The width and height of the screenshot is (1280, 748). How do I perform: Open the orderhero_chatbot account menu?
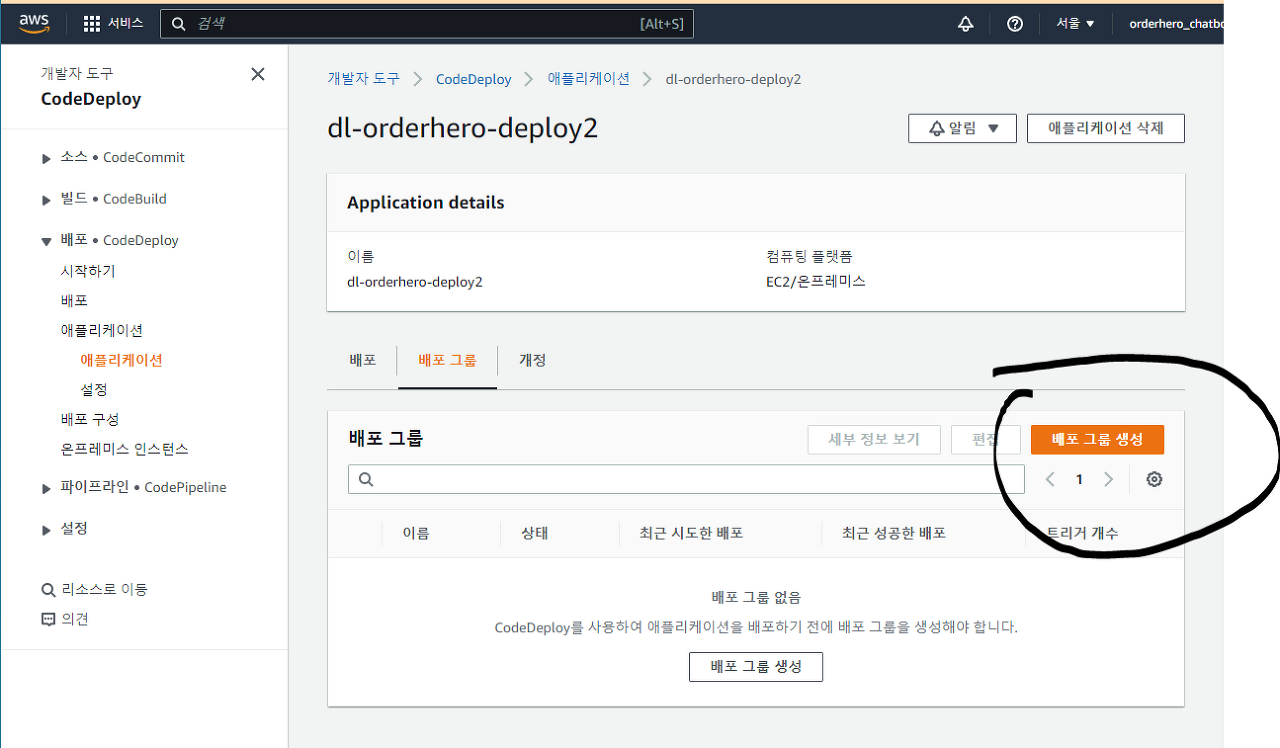[x=1176, y=24]
